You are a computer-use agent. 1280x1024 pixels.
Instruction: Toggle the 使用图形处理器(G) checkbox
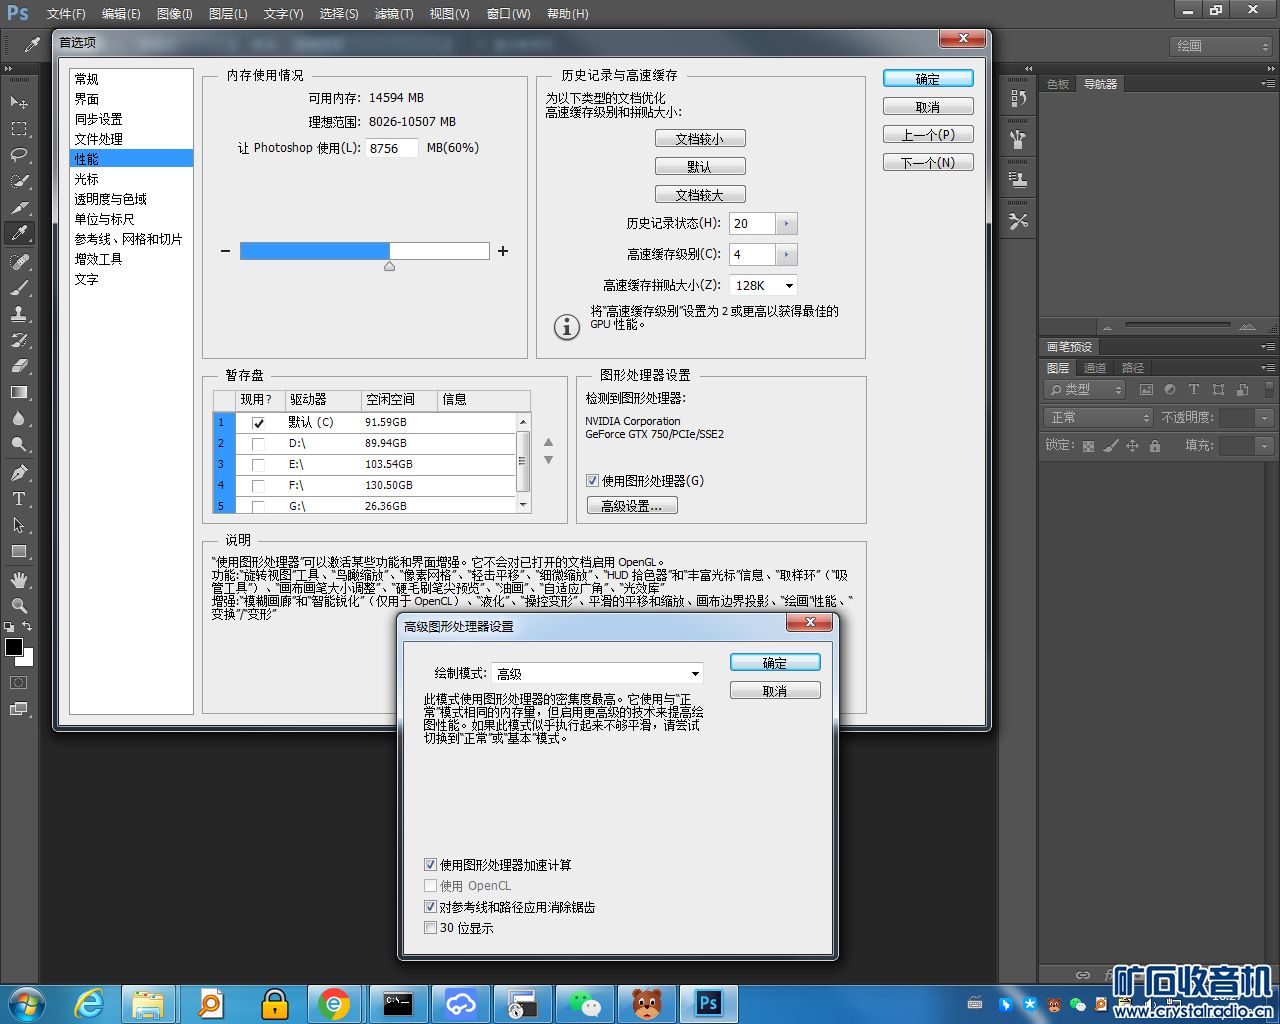click(592, 481)
